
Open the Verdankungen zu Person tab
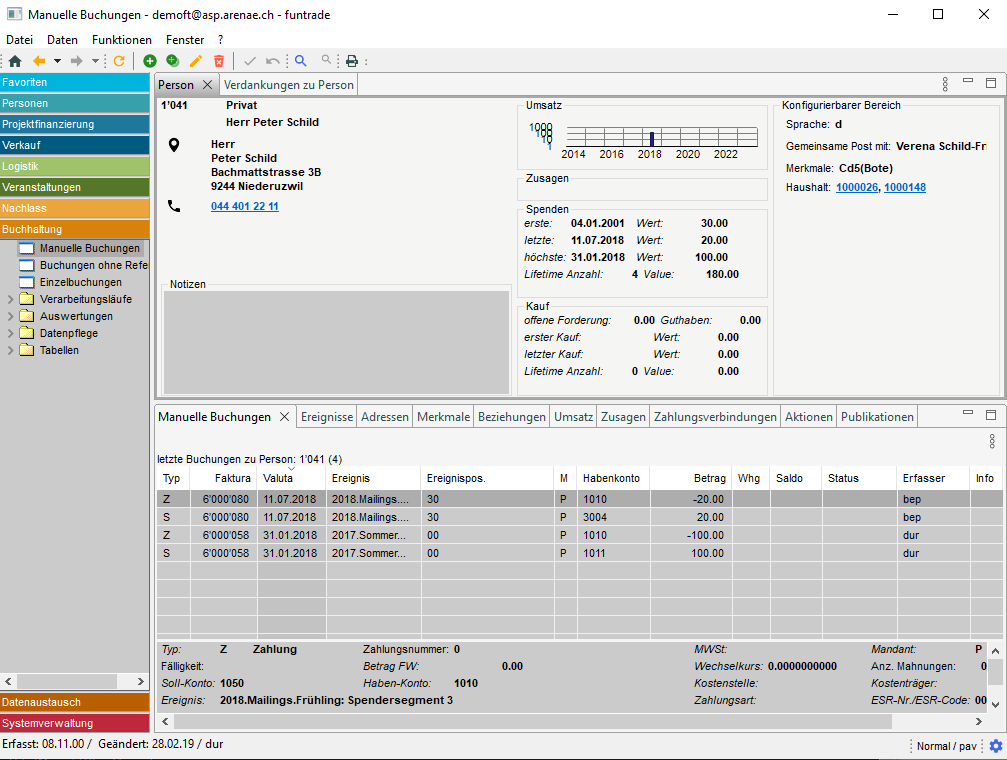(x=289, y=85)
